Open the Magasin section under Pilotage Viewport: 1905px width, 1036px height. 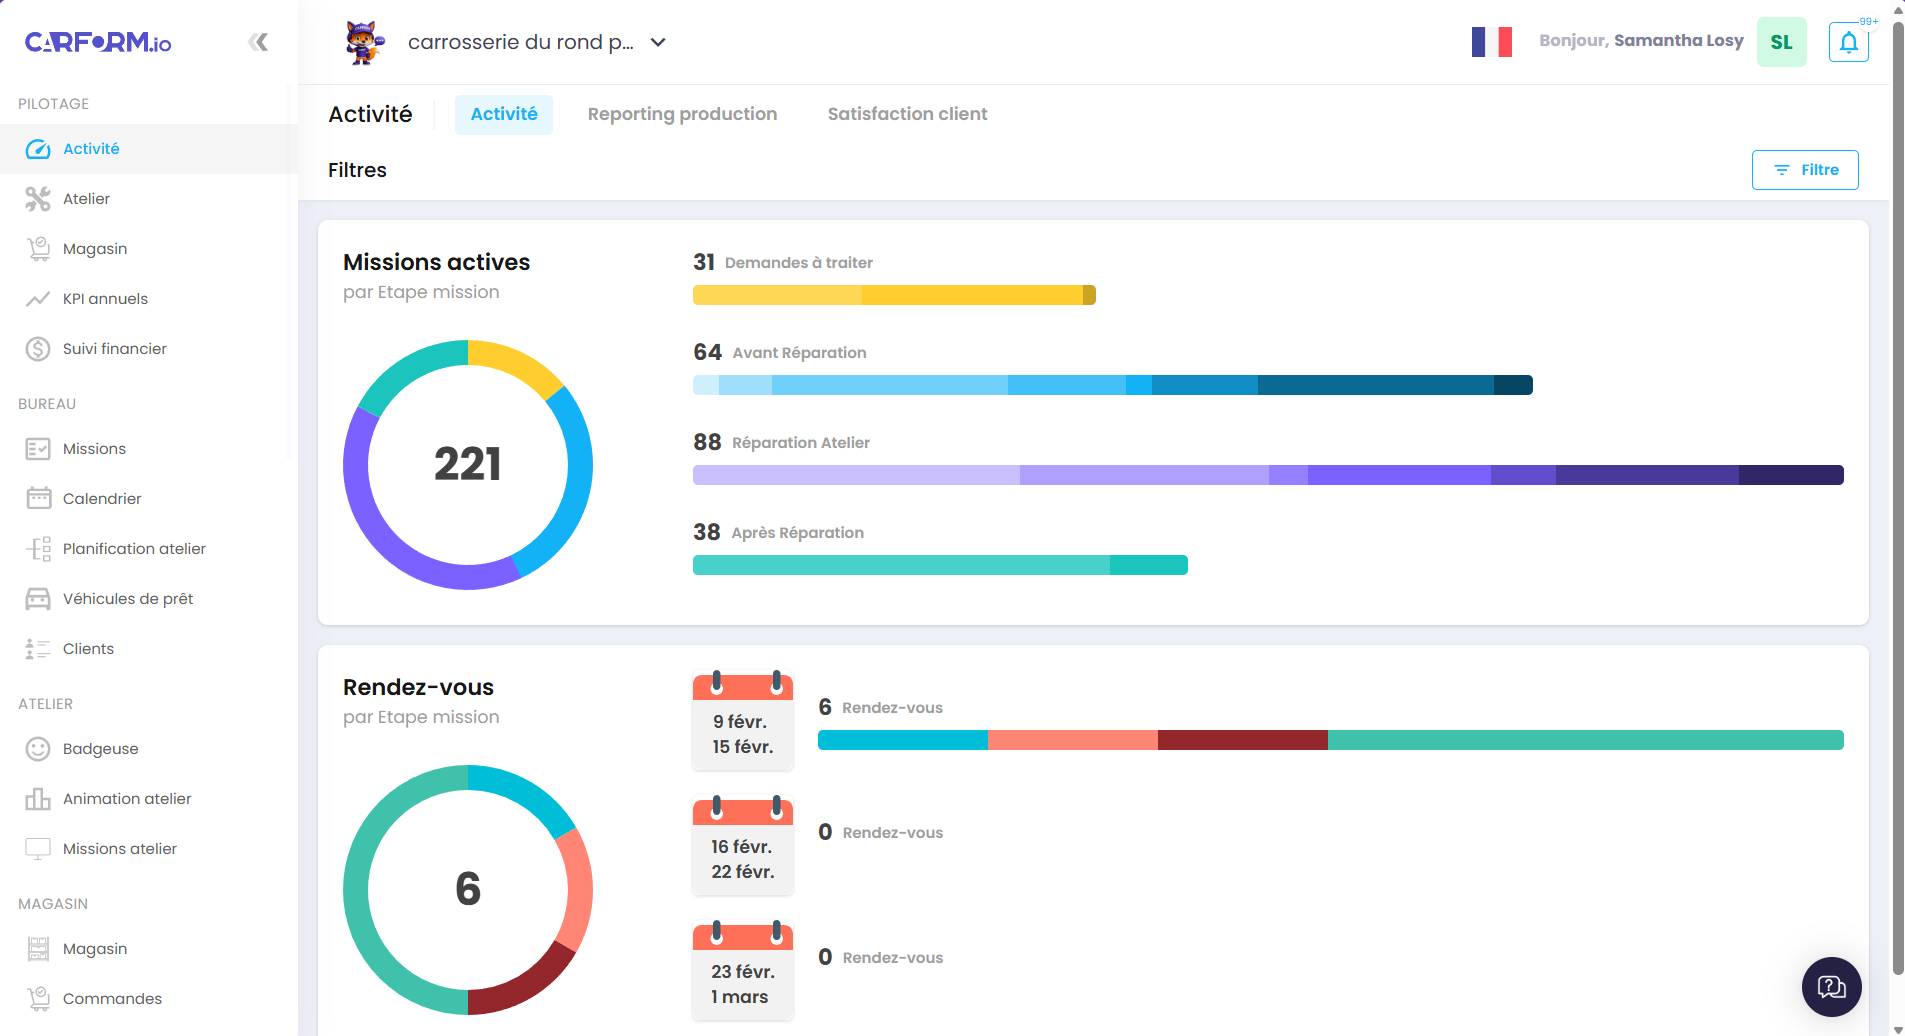[94, 248]
